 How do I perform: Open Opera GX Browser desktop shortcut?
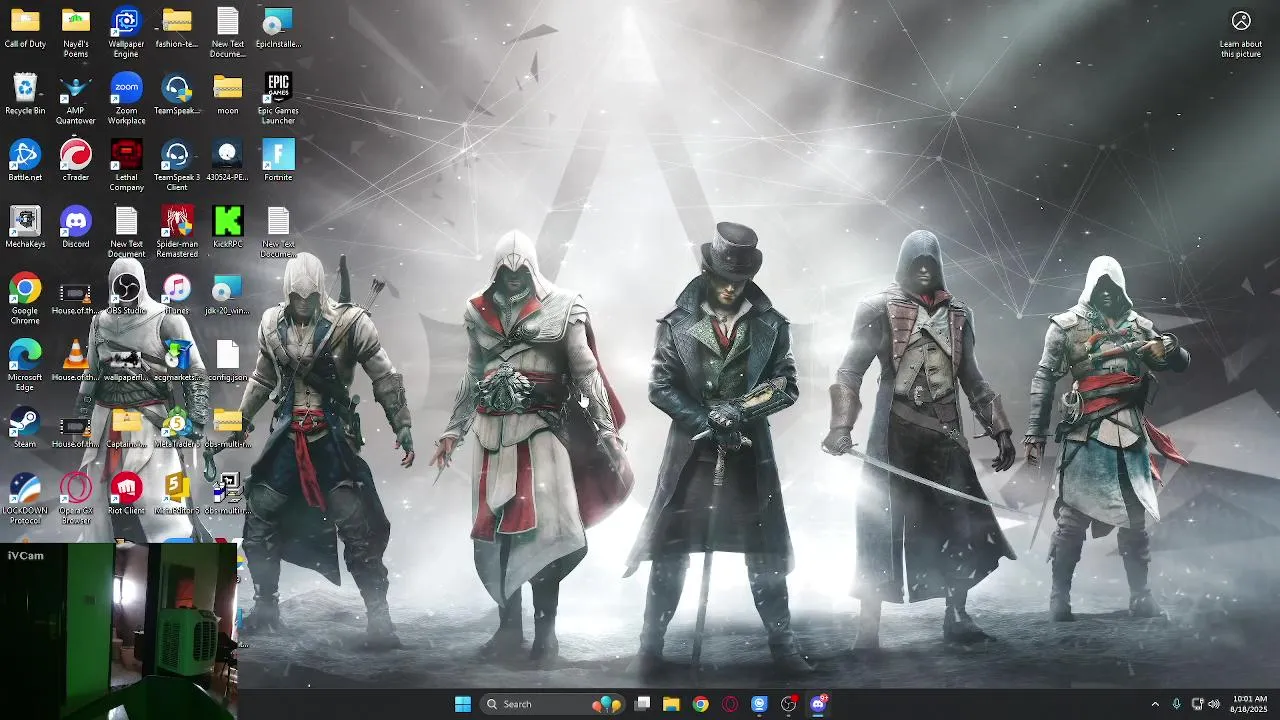pos(76,500)
